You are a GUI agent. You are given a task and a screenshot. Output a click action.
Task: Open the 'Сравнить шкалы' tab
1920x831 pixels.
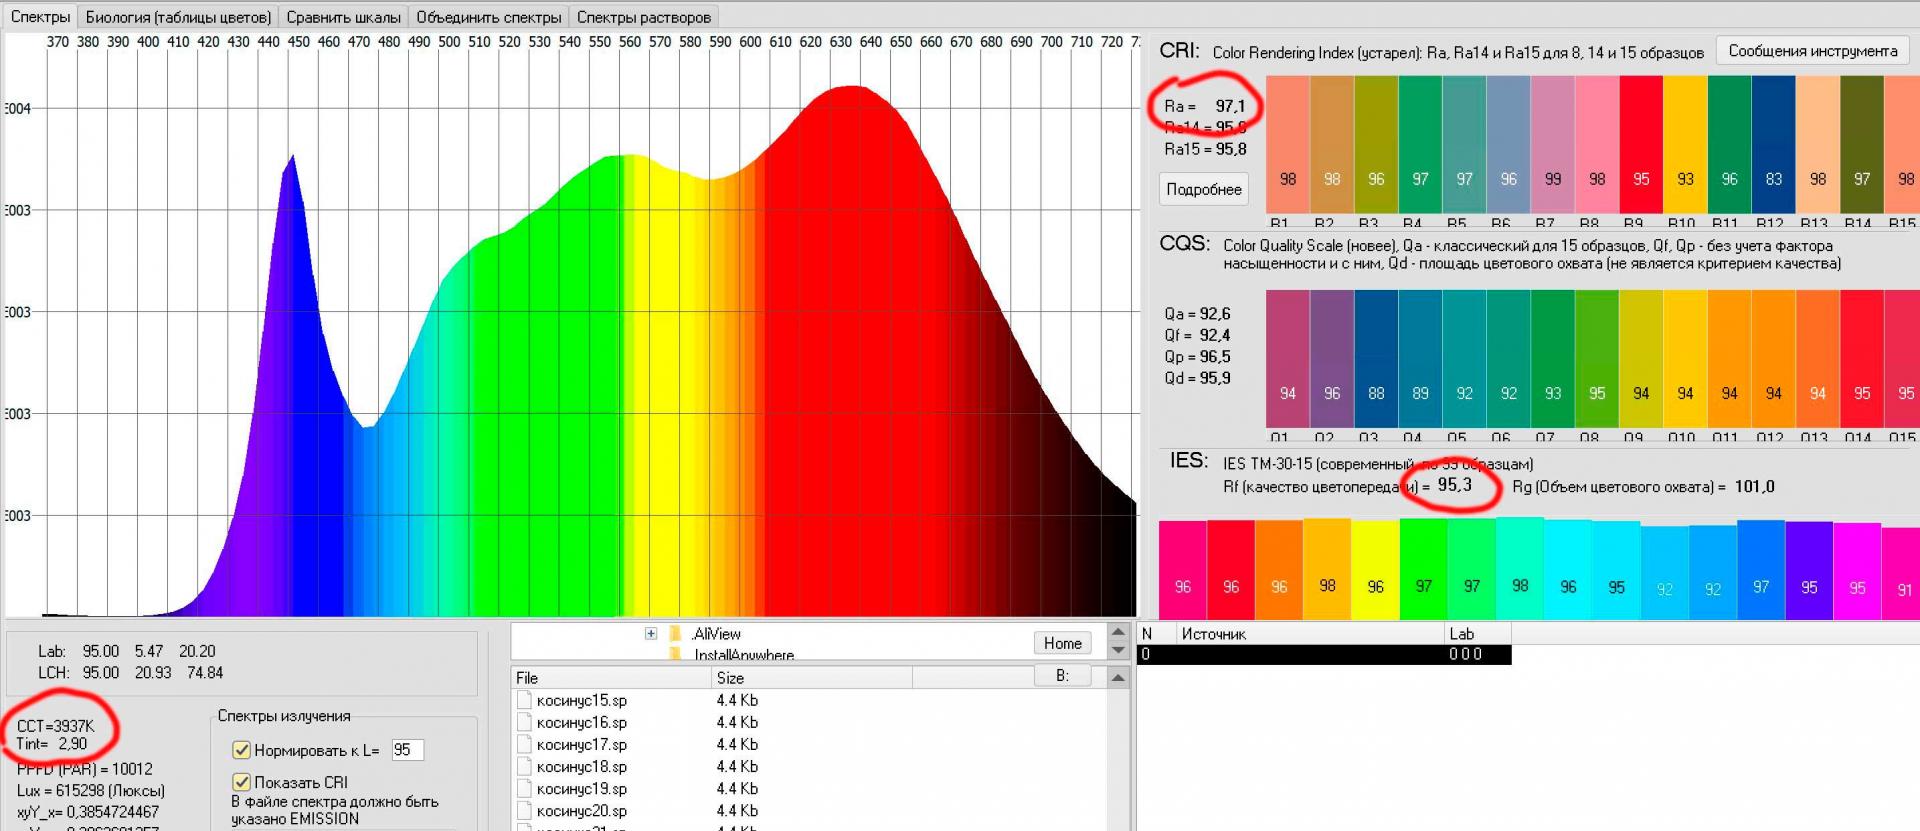(343, 17)
